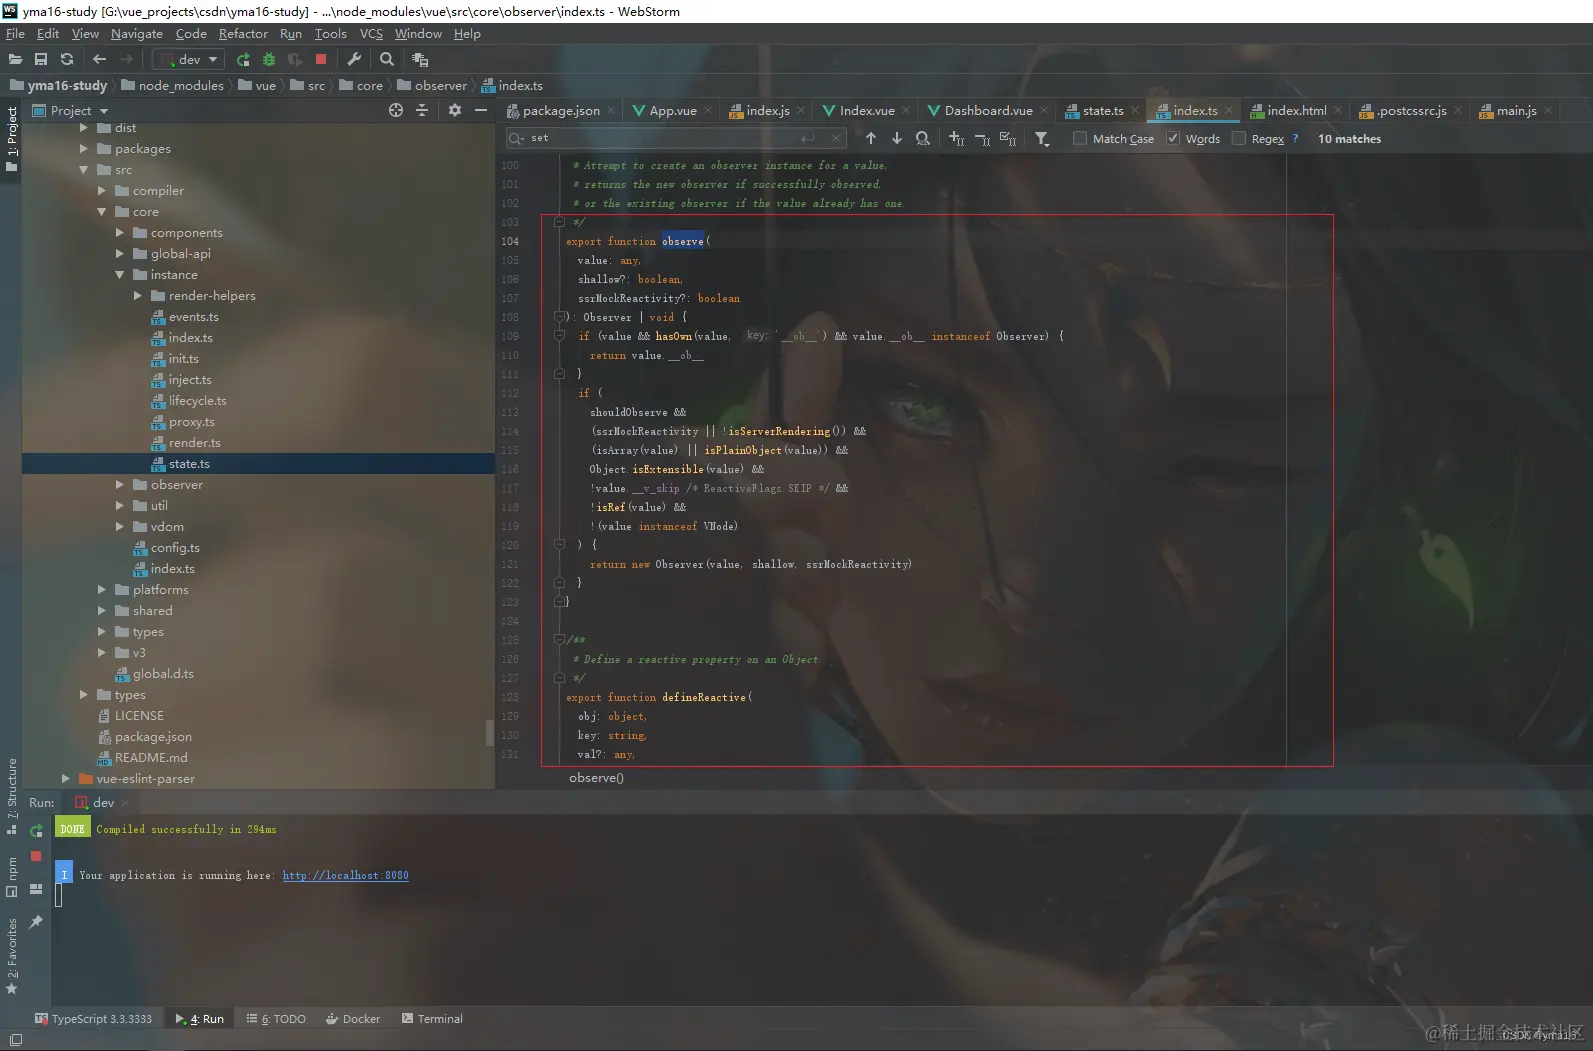Expand the compiler folder
Screen dimensions: 1593x1051
tap(102, 190)
